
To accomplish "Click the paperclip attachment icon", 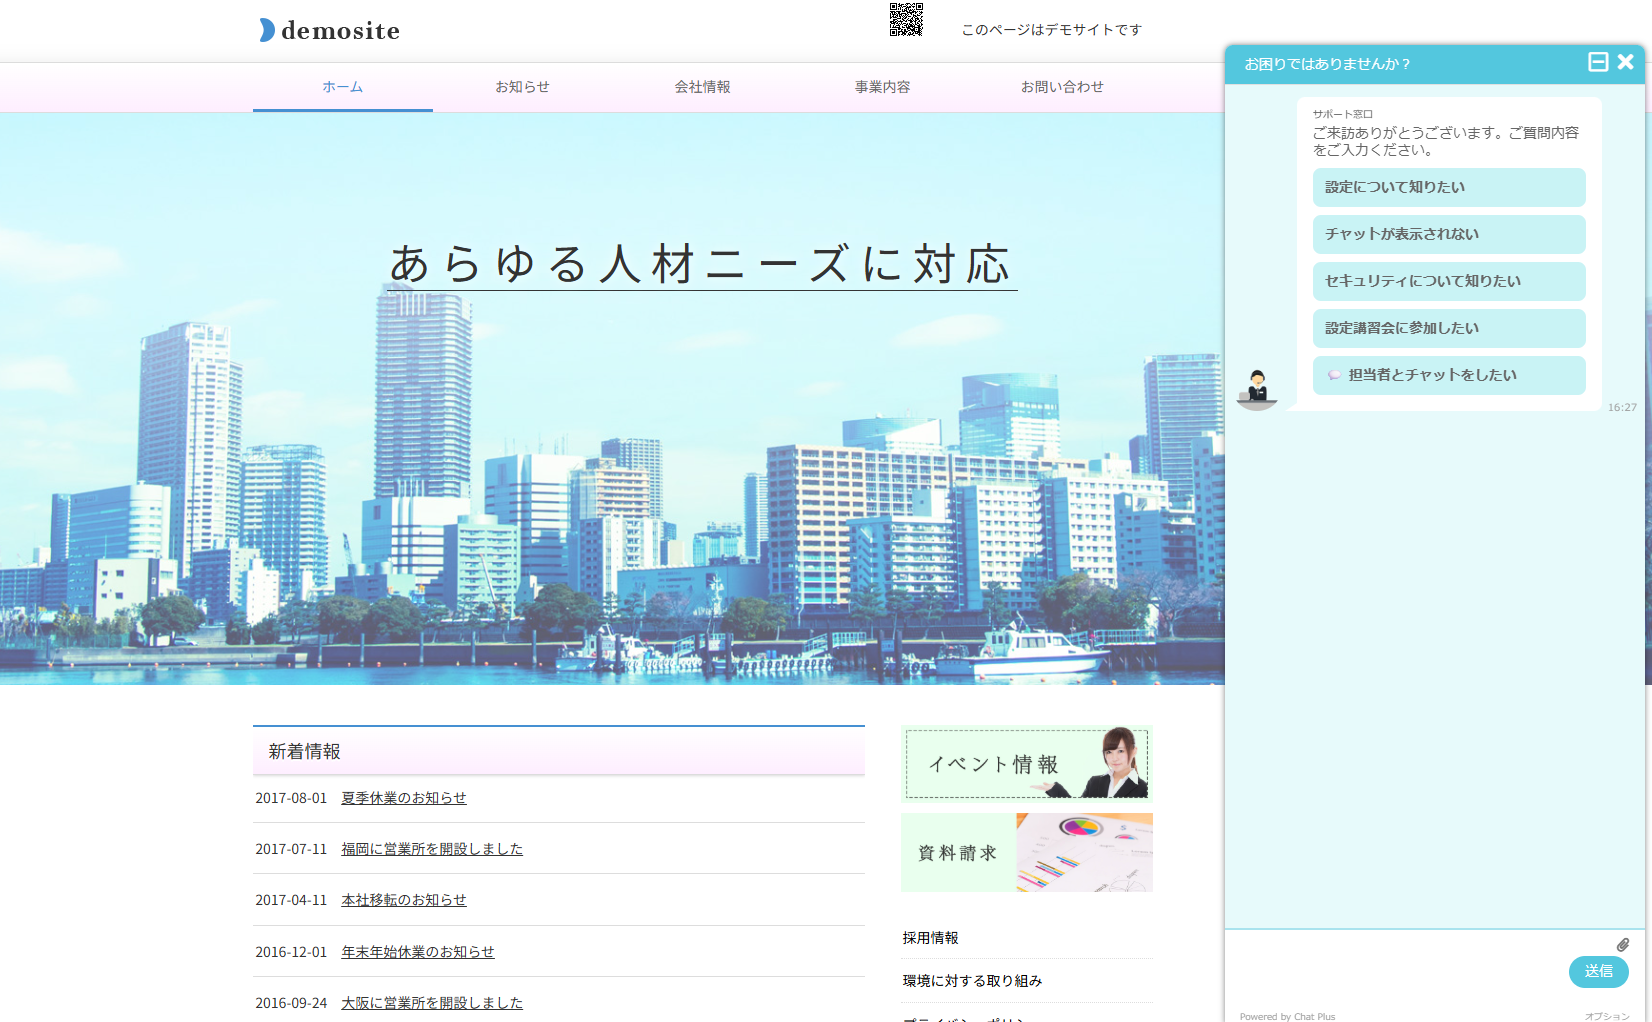I will (1622, 945).
